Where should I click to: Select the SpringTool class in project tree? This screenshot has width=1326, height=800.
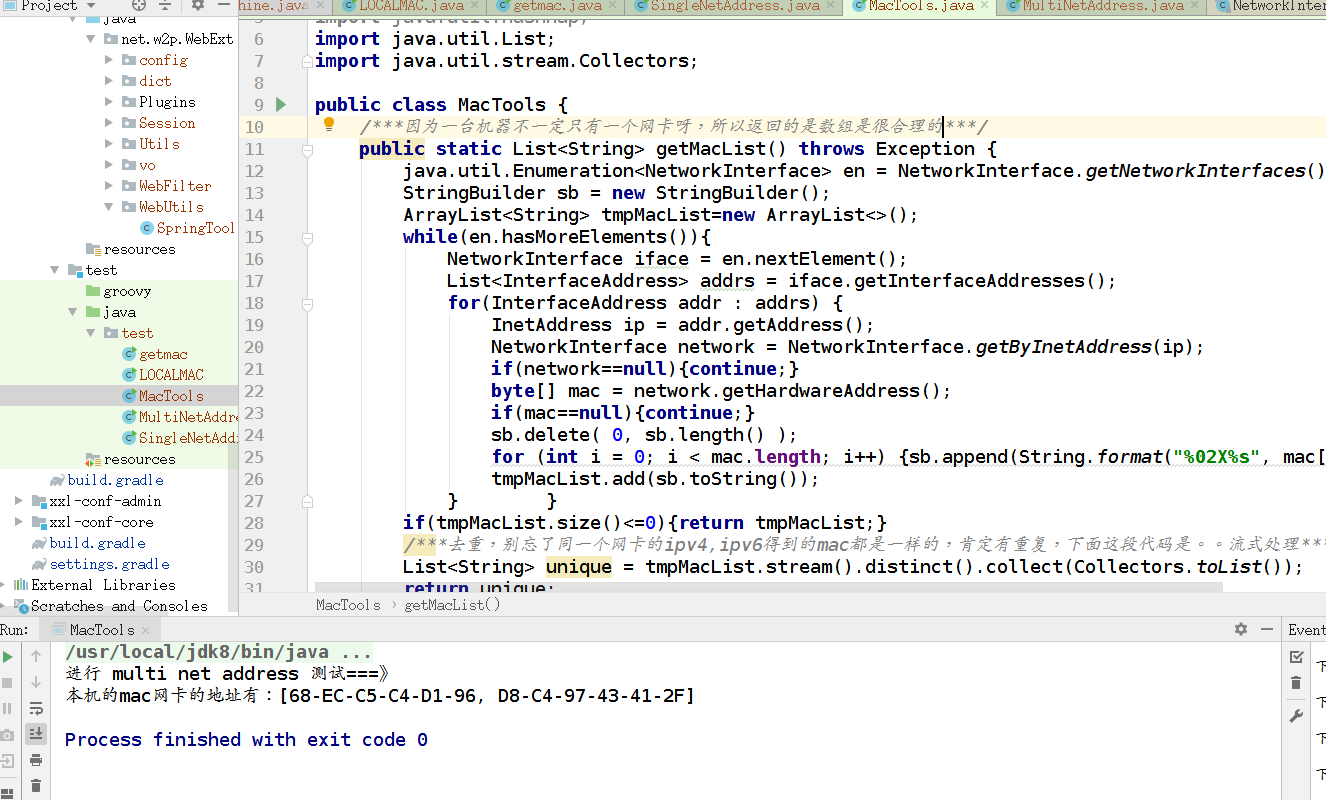point(195,228)
